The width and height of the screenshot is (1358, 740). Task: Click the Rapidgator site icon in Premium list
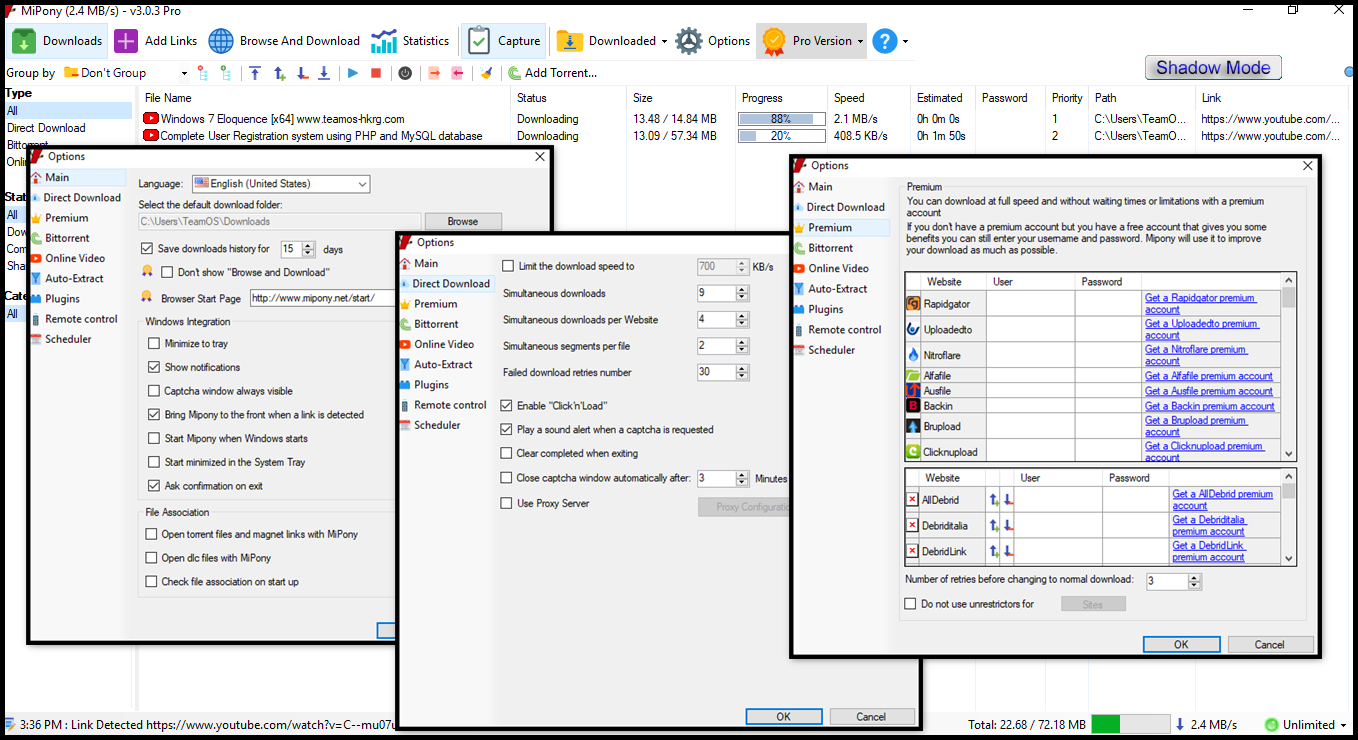click(x=913, y=303)
